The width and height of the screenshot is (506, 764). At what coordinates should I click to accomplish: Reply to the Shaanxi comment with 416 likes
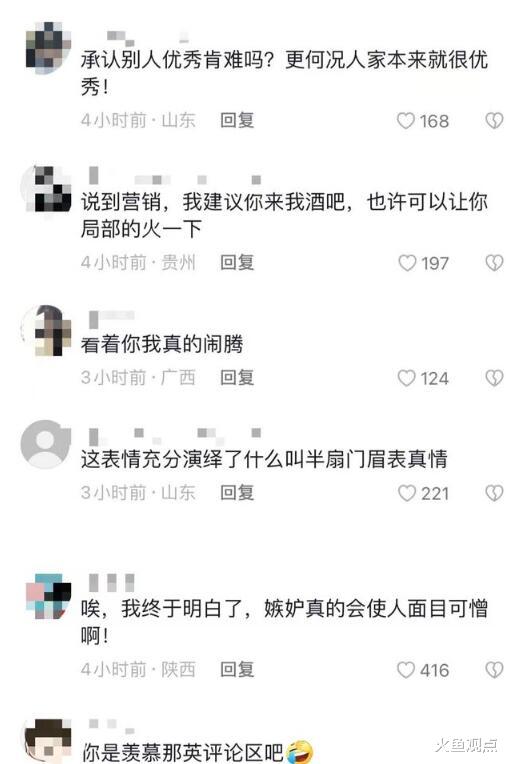point(237,669)
